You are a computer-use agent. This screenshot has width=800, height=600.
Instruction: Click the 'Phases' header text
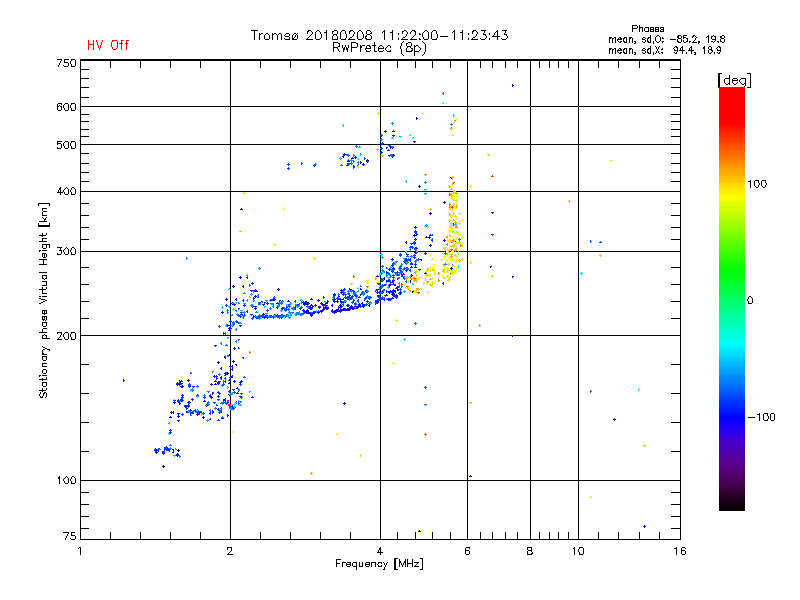click(x=647, y=29)
